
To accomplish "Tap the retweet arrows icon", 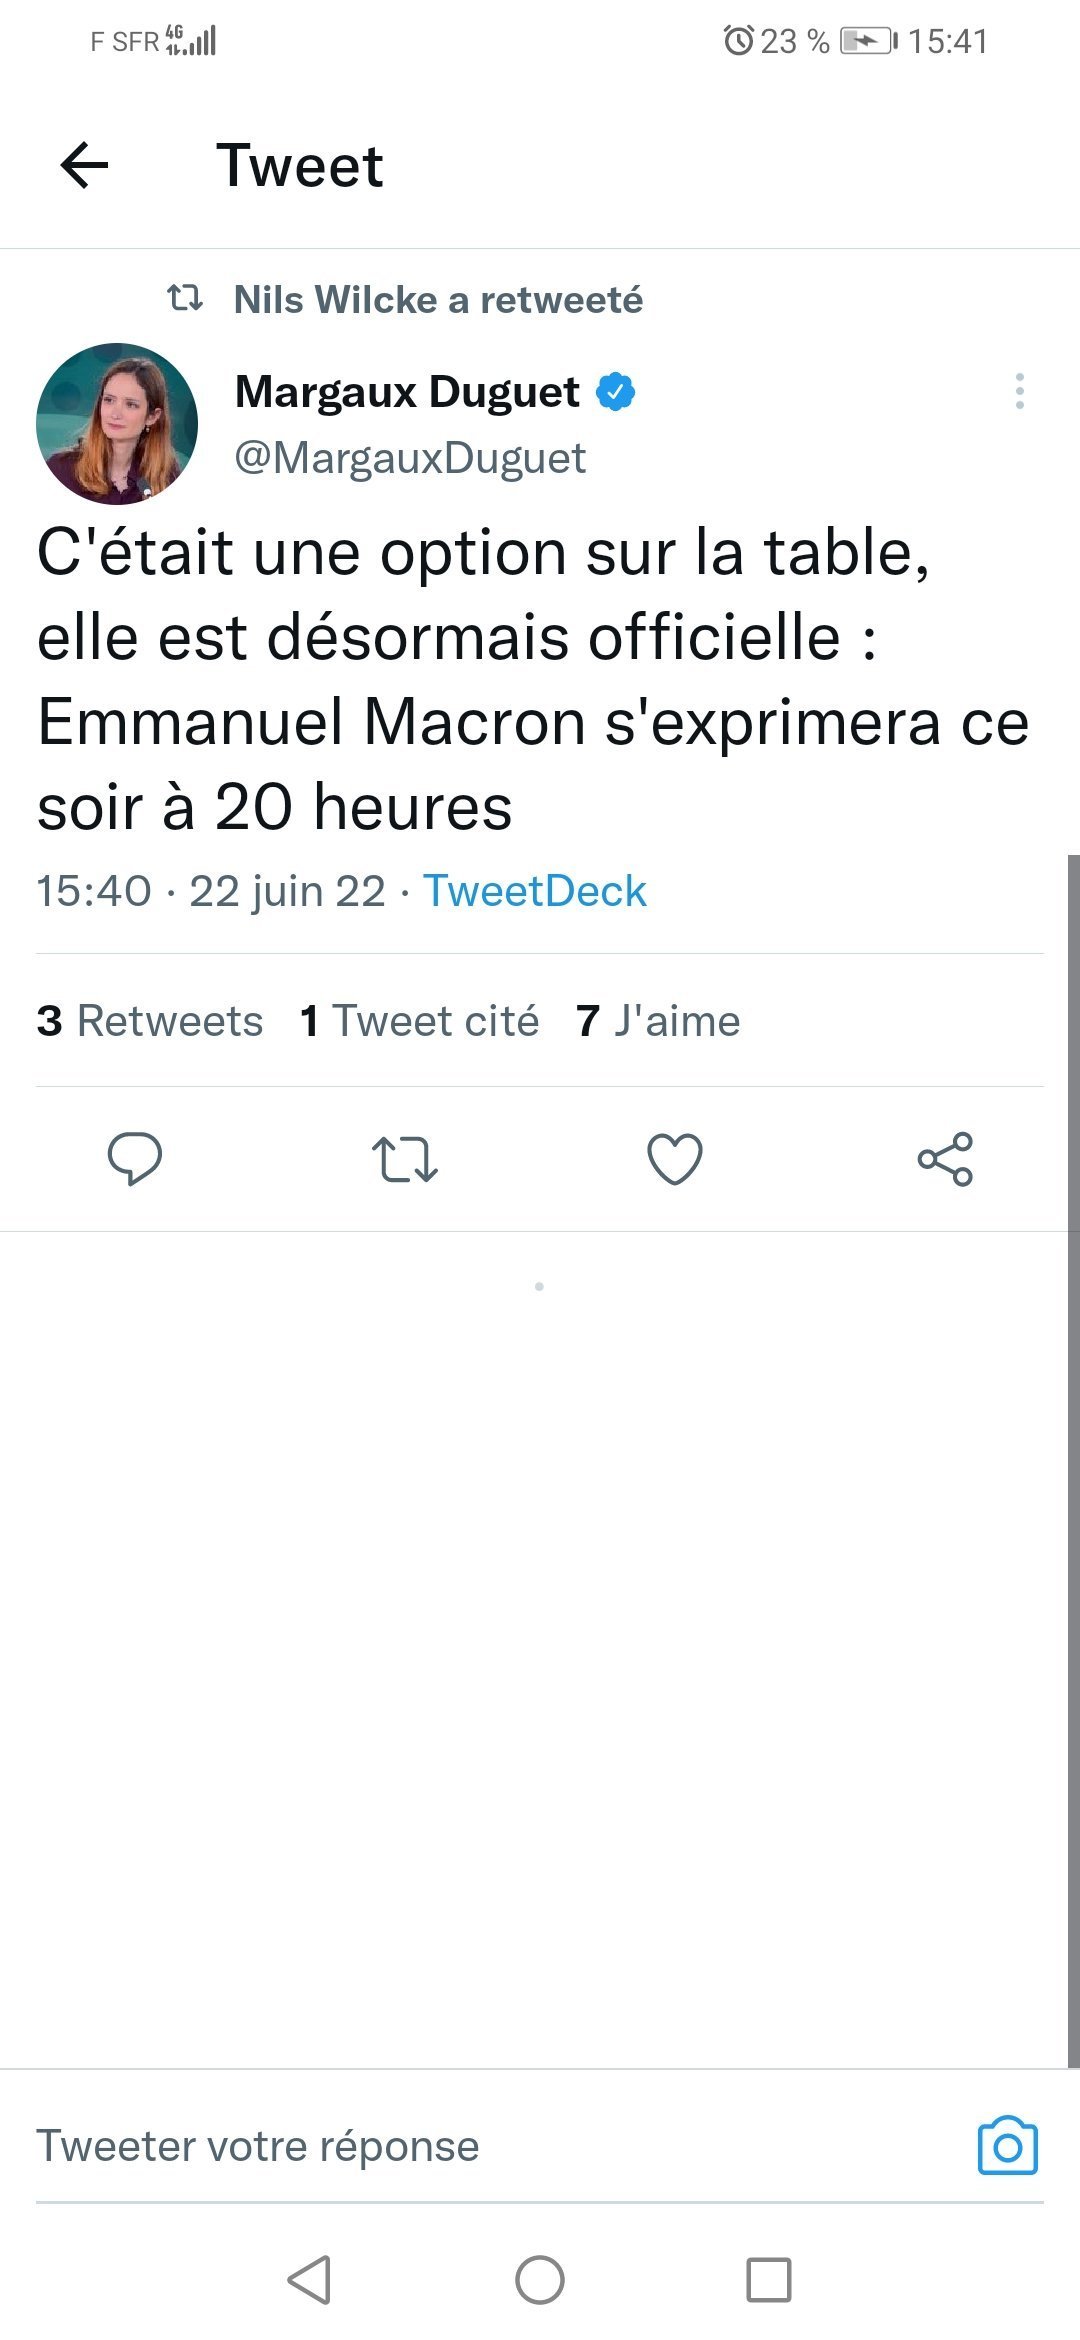I will pyautogui.click(x=405, y=1159).
